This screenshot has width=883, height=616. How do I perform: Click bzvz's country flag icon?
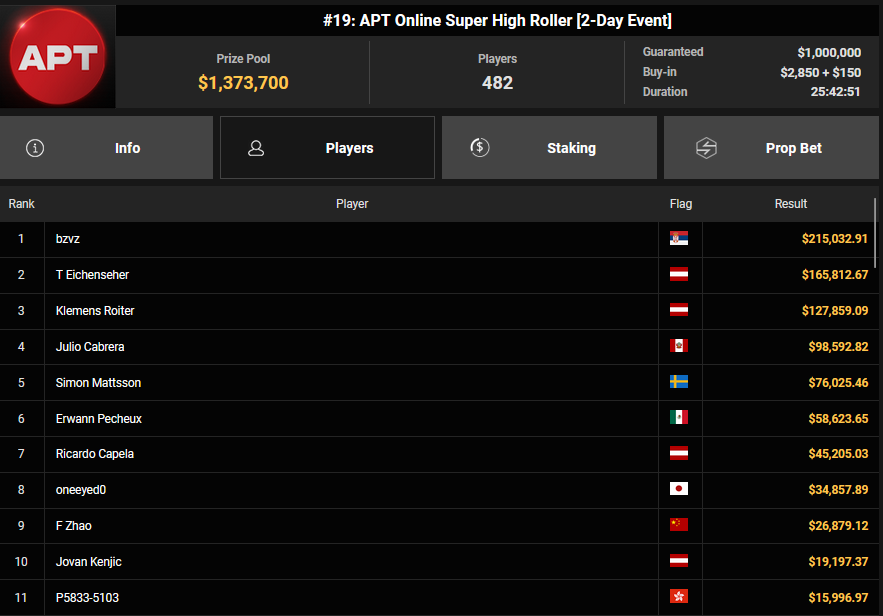(679, 239)
